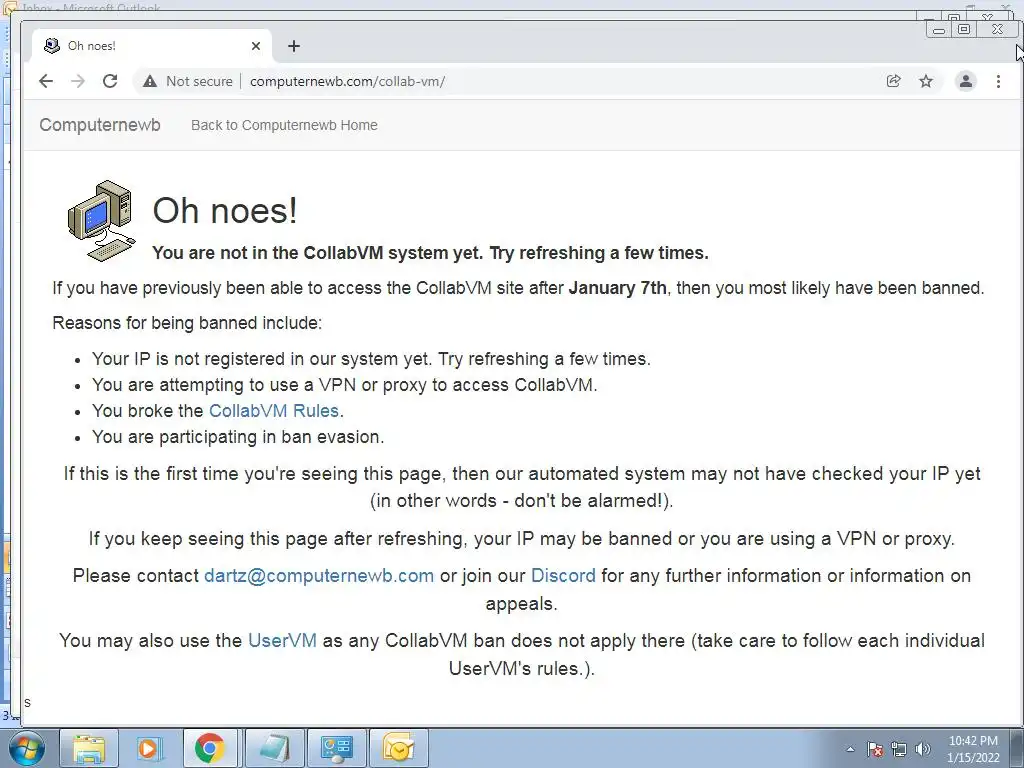Screen dimensions: 1024x768
Task: Click the address bar URL computernewb.com/collab-vm/
Action: coord(347,81)
